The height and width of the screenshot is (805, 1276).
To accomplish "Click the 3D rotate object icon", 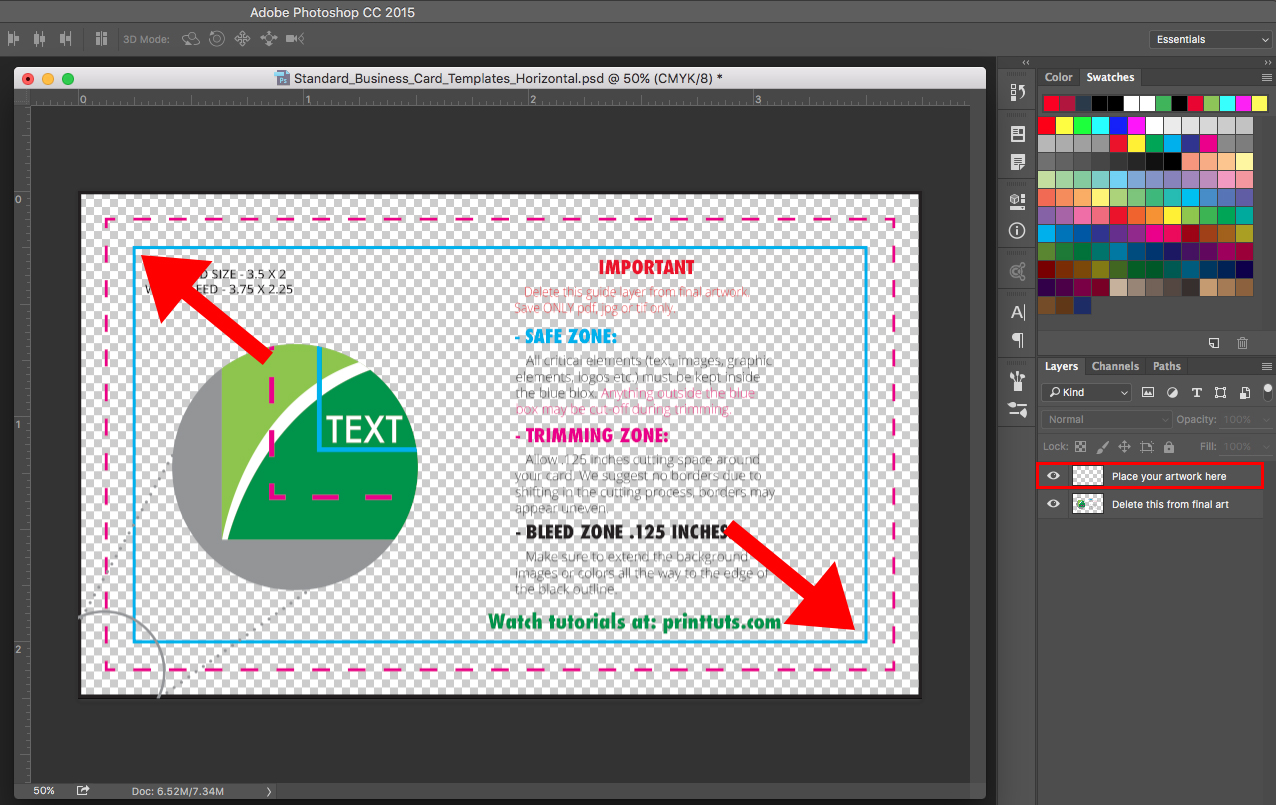I will [190, 39].
